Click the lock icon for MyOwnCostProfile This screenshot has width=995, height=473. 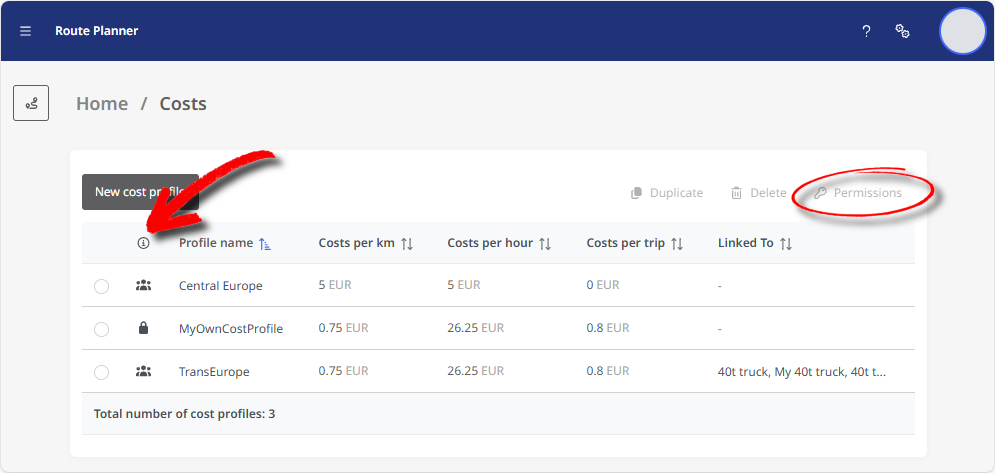(143, 328)
